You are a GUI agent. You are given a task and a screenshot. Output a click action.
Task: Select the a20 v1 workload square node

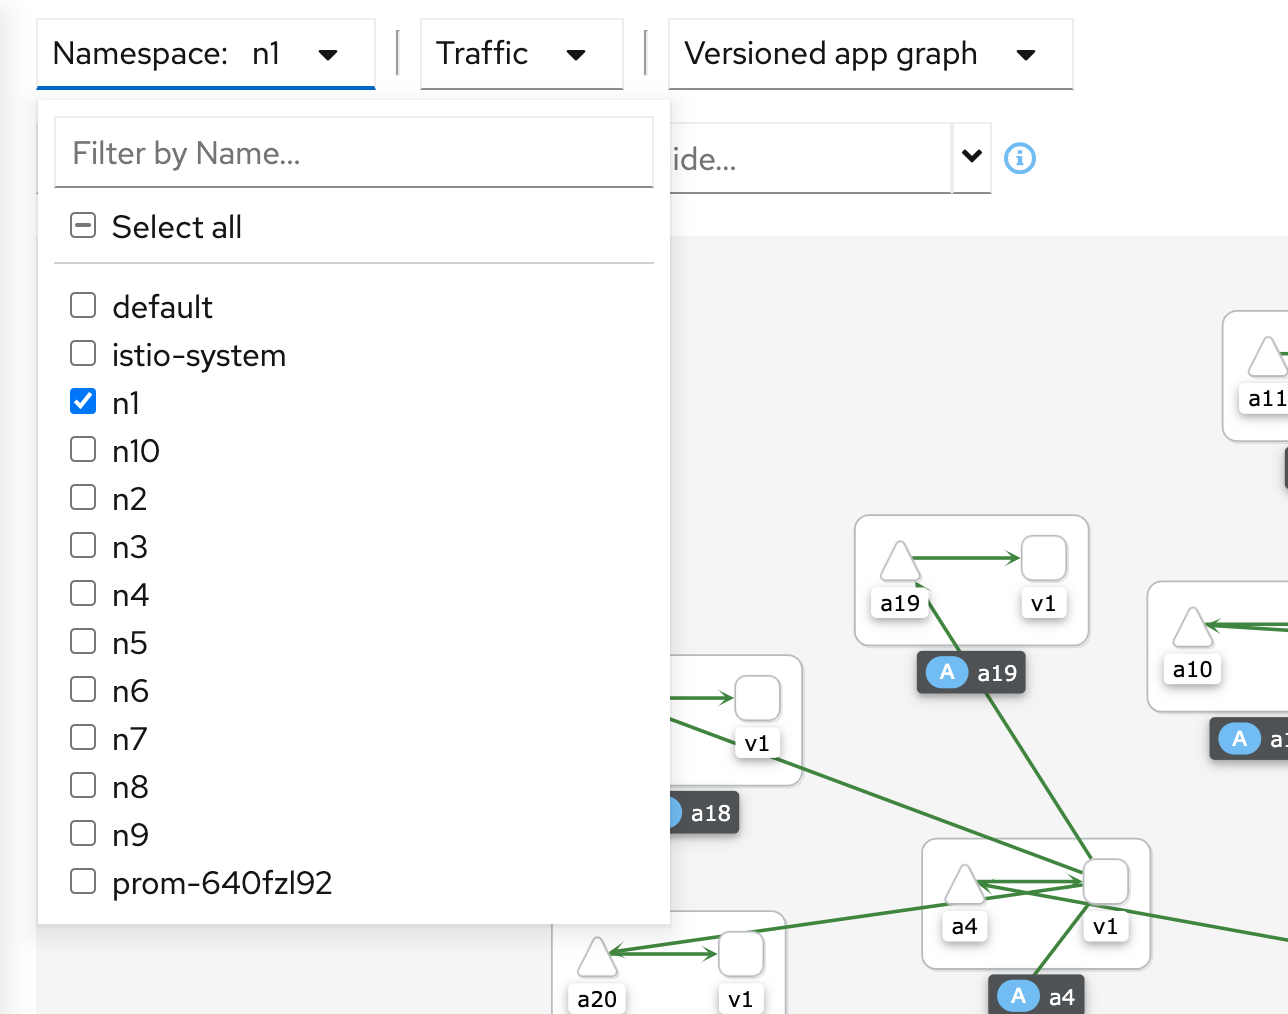tap(741, 954)
